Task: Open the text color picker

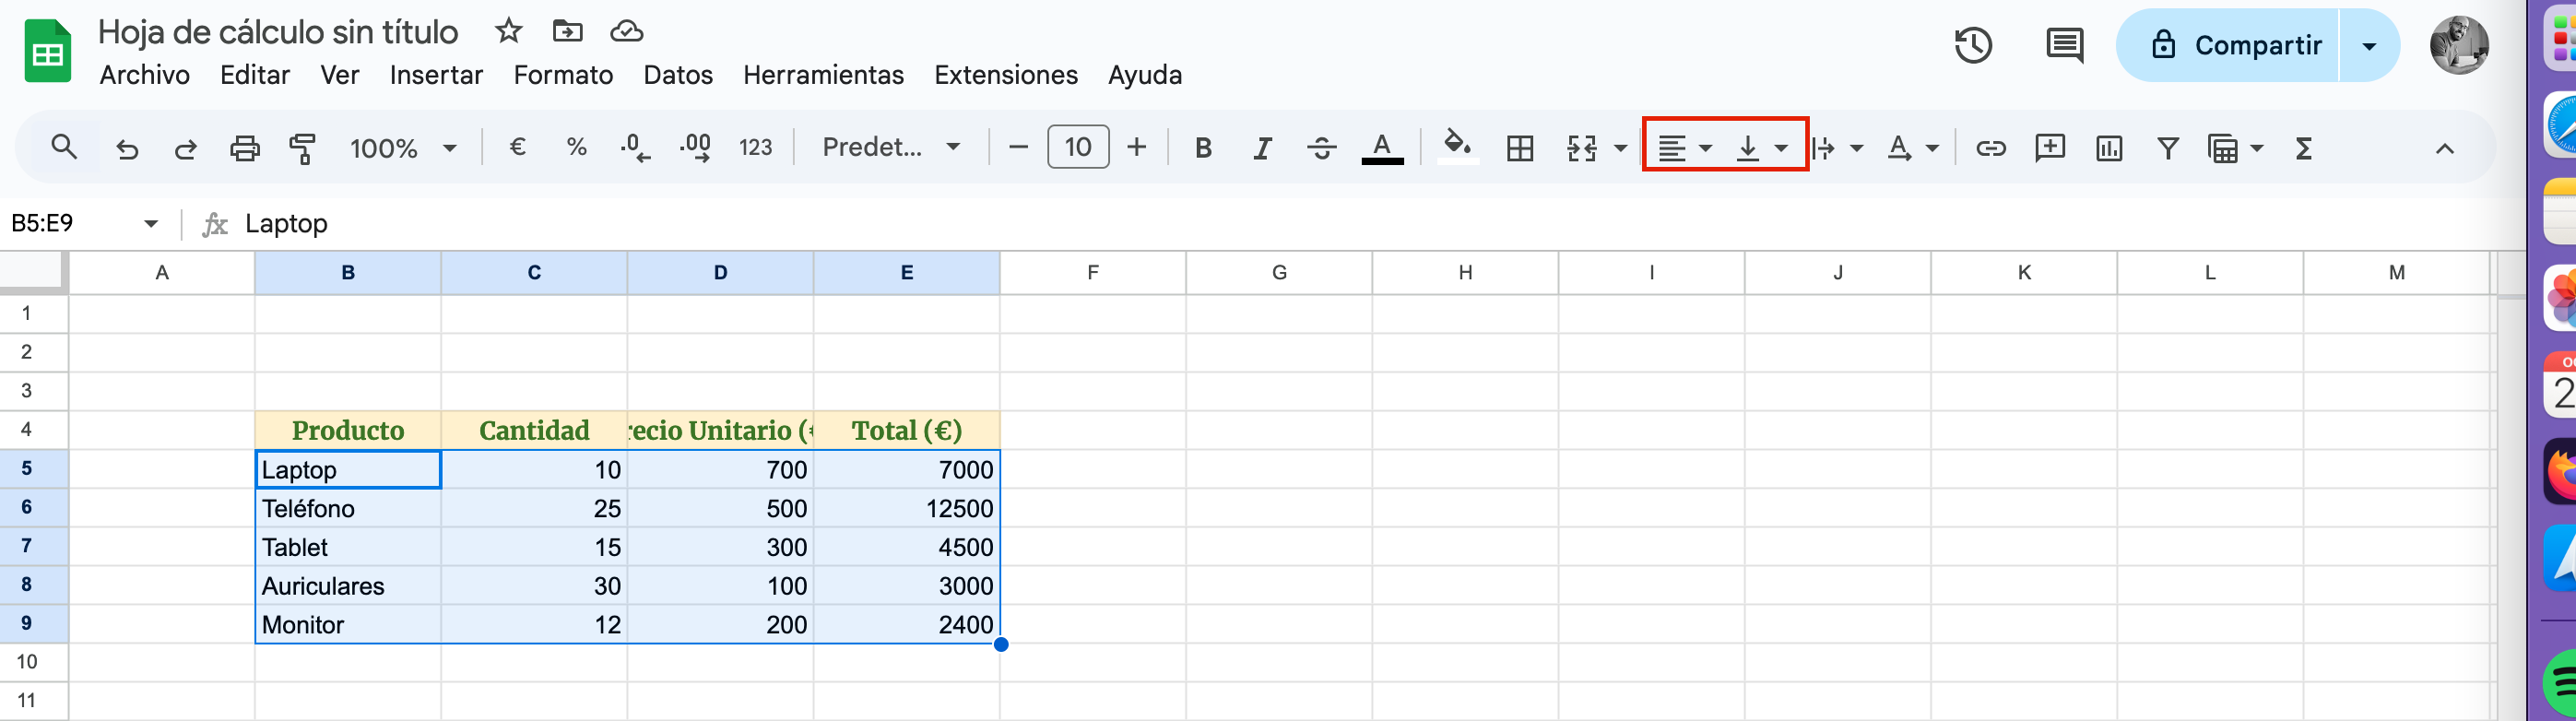Action: coord(1382,148)
